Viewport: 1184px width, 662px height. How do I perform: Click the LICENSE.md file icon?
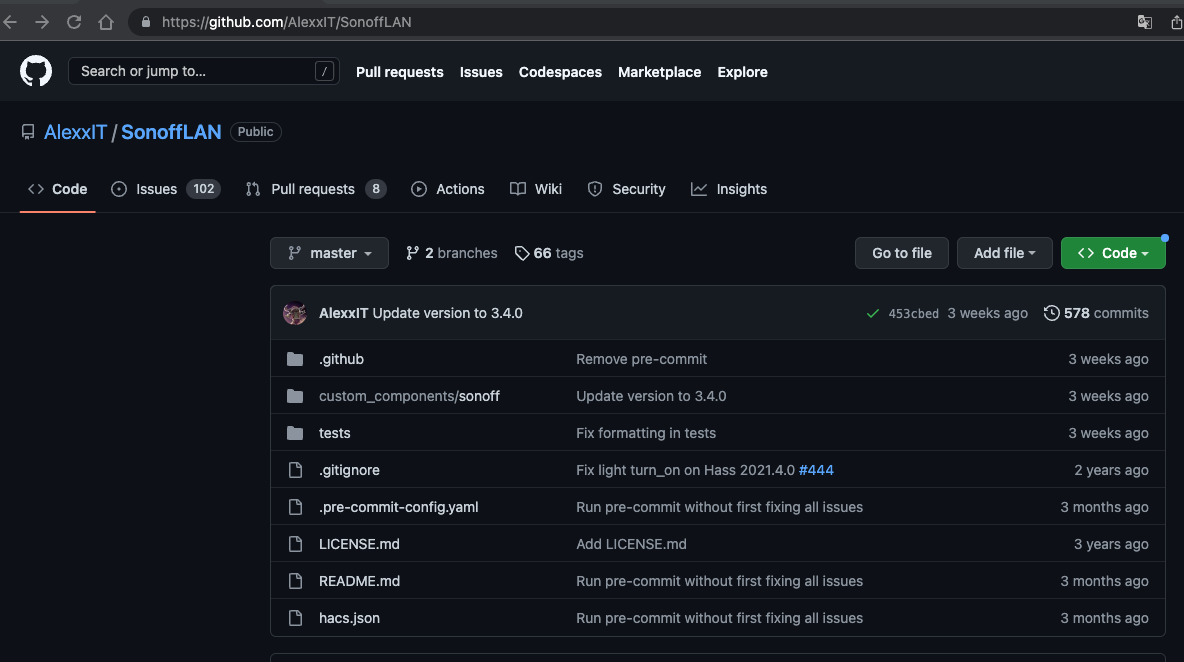(295, 544)
